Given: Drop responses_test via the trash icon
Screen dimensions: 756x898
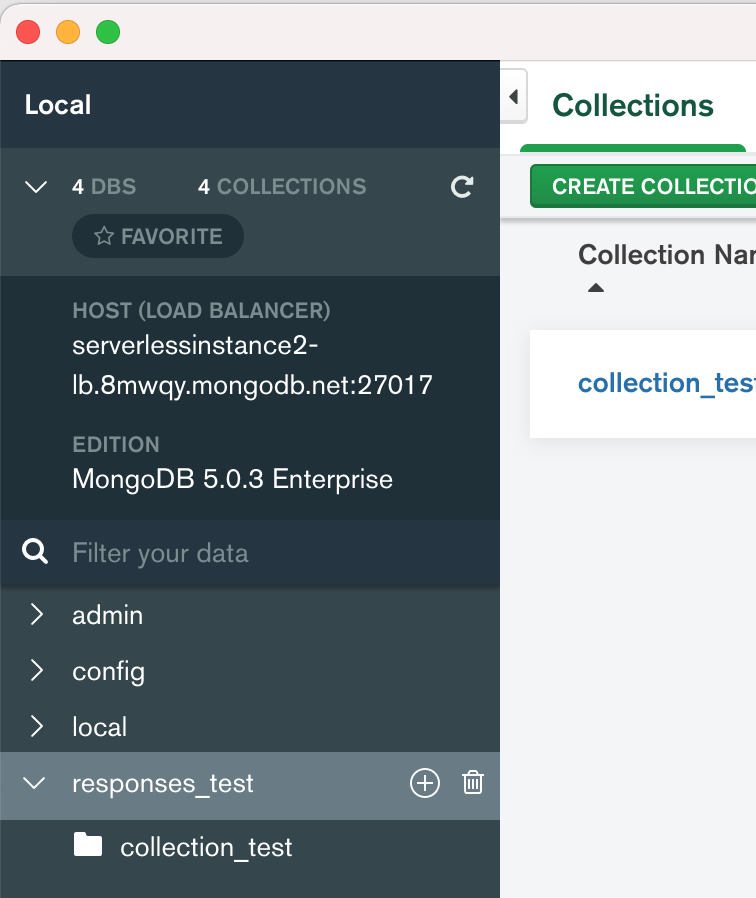Looking at the screenshot, I should pos(472,783).
